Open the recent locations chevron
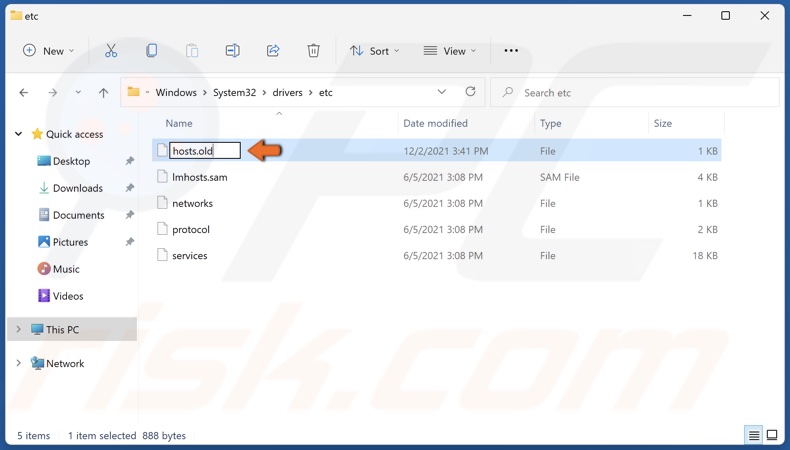The height and width of the screenshot is (450, 790). point(78,93)
